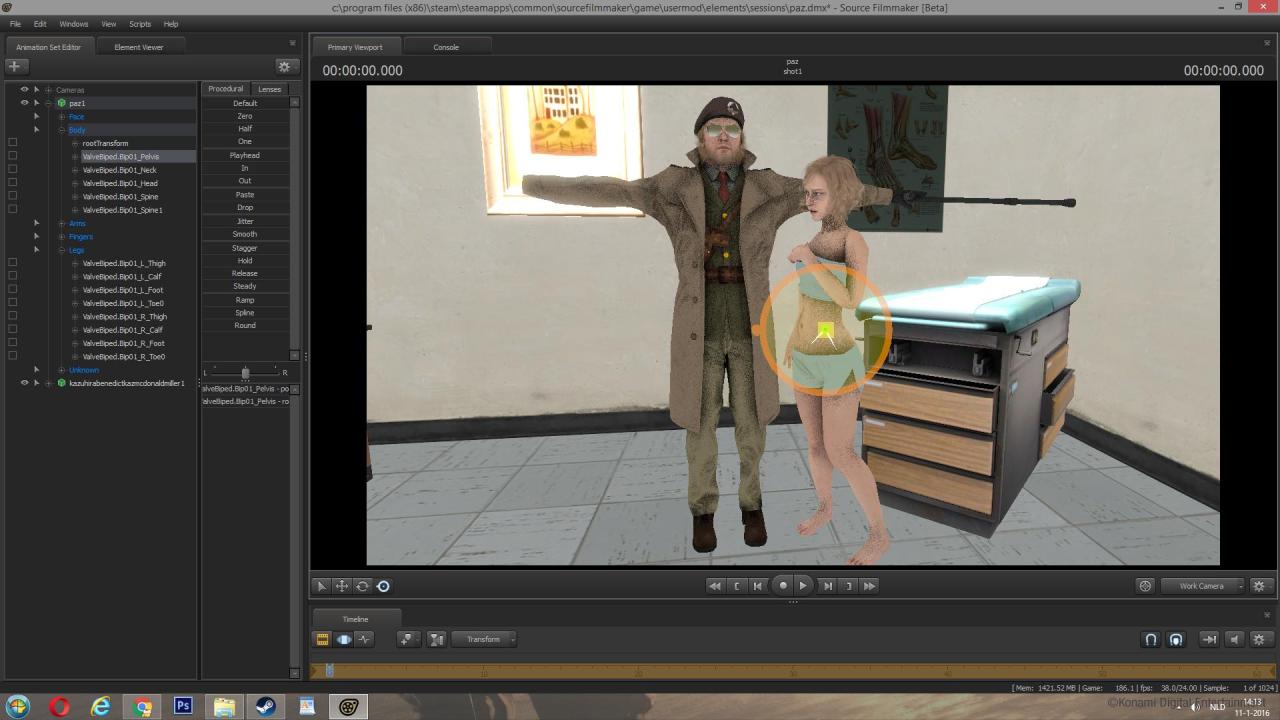Toggle visibility eye for Cameras

[x=24, y=90]
